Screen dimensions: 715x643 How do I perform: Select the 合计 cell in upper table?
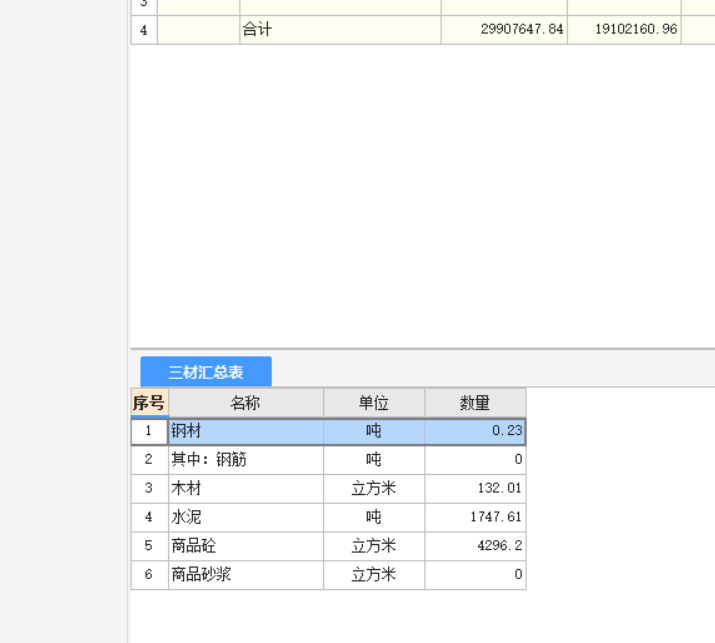(x=340, y=30)
